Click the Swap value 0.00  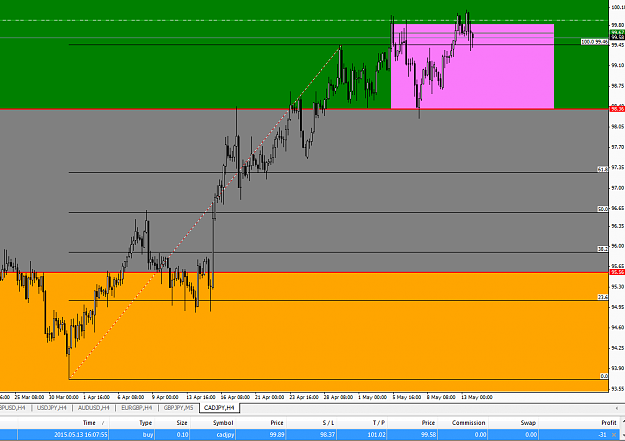pyautogui.click(x=531, y=435)
